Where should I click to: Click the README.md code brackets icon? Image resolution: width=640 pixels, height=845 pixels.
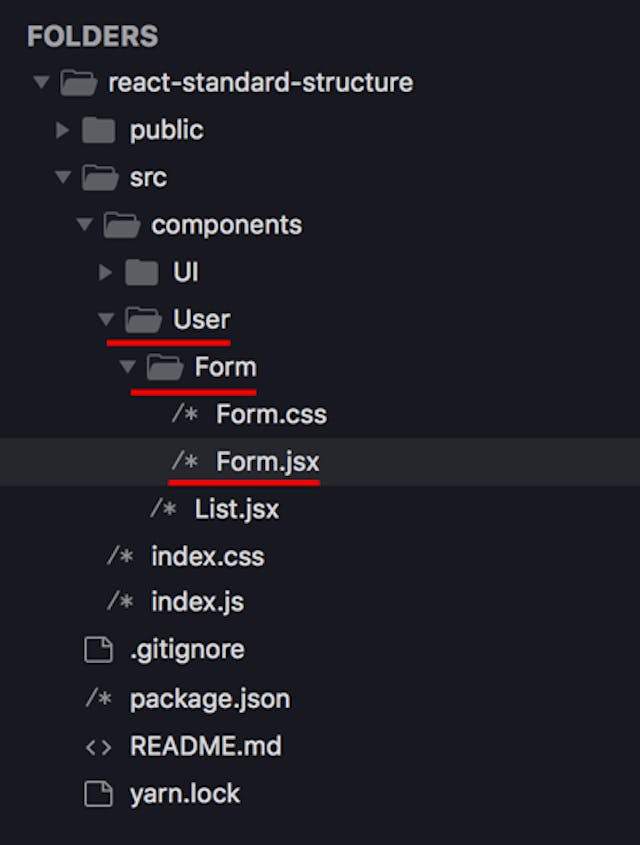tap(98, 747)
